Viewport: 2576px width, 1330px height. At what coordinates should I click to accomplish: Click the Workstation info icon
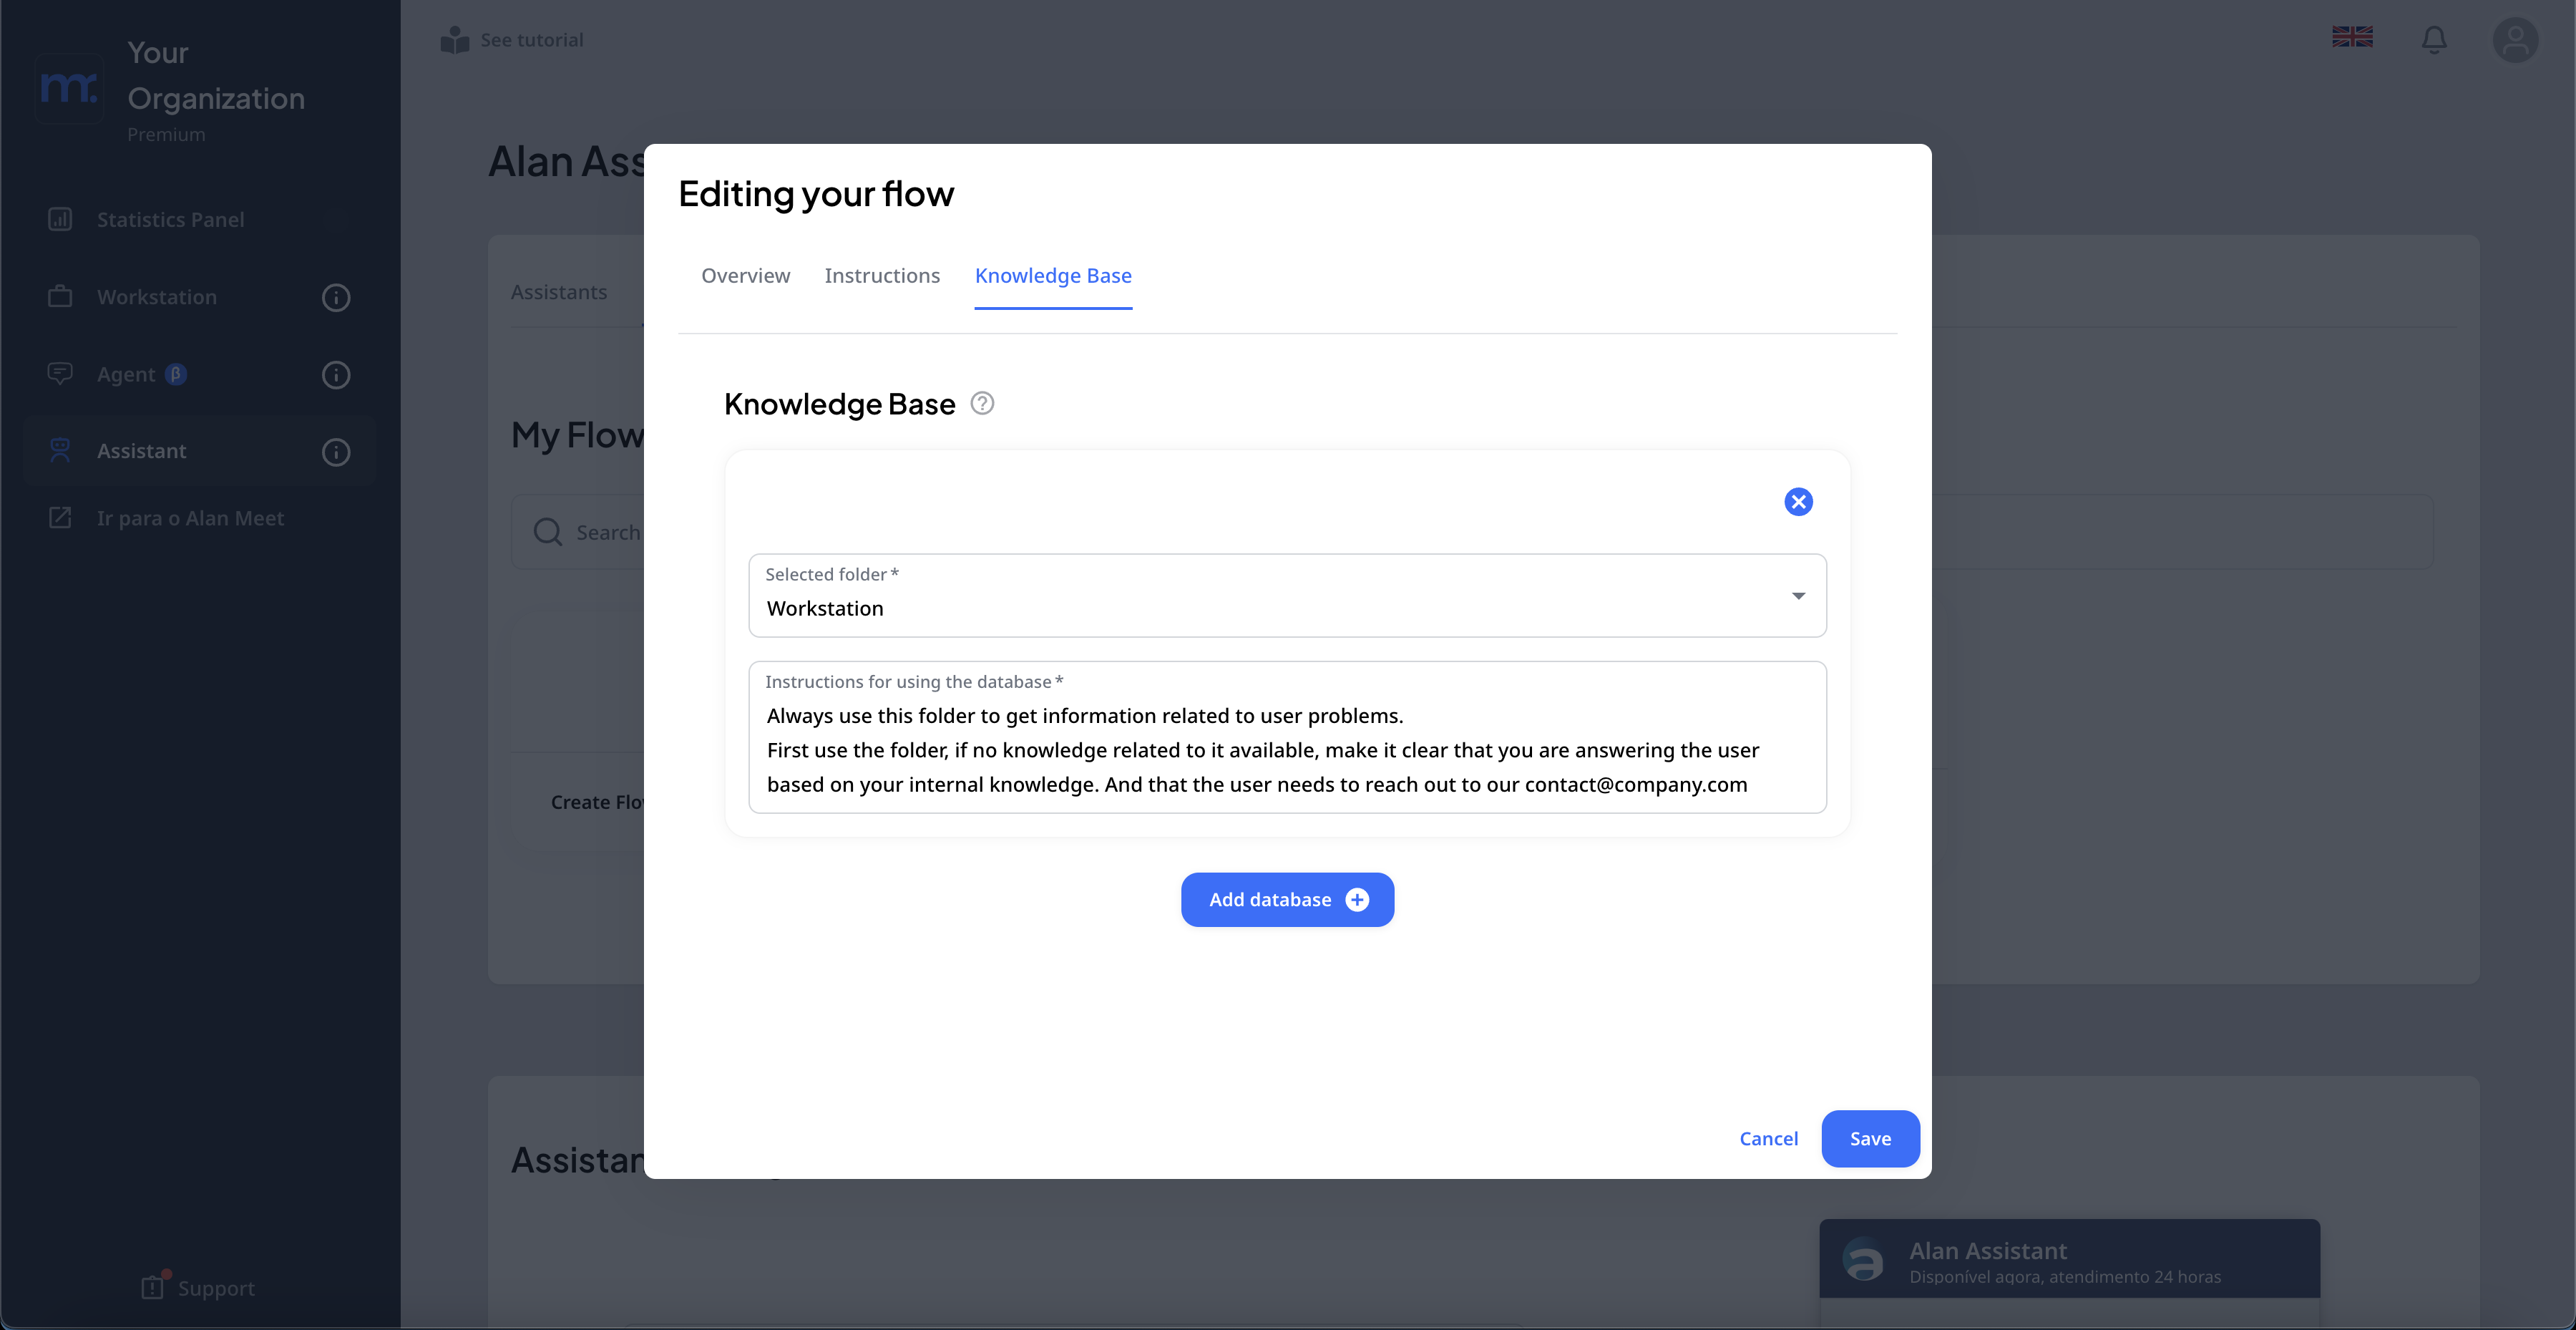(336, 297)
